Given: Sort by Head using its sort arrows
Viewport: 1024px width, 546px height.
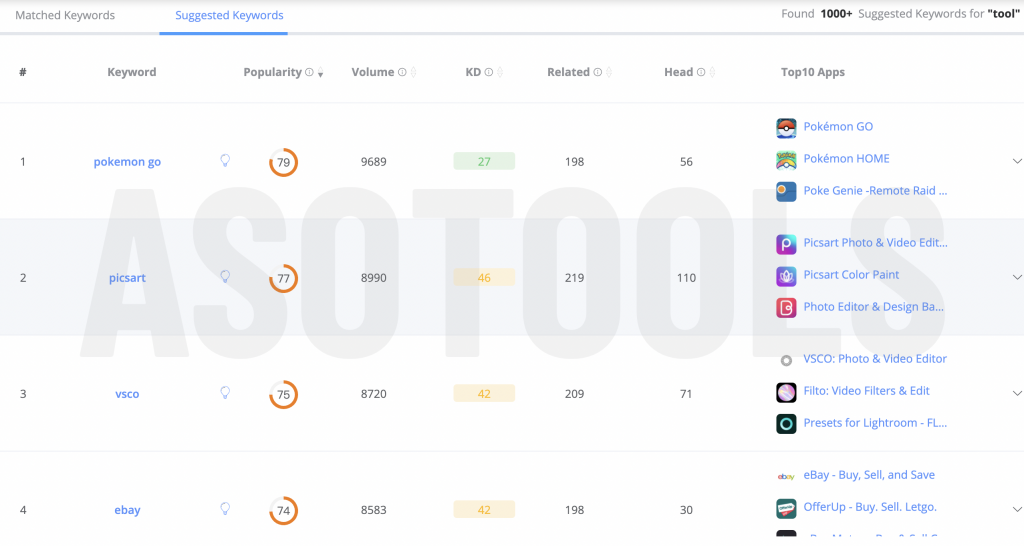Looking at the screenshot, I should (x=712, y=72).
